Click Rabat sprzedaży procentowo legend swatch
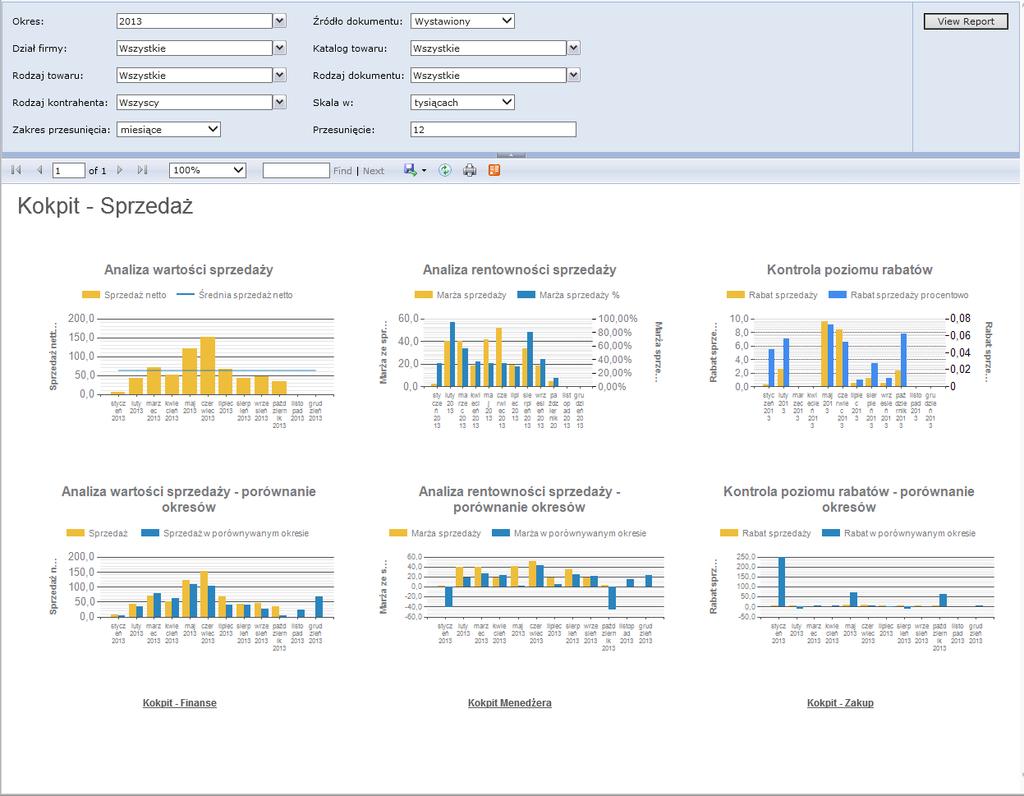This screenshot has width=1024, height=796. [837, 295]
